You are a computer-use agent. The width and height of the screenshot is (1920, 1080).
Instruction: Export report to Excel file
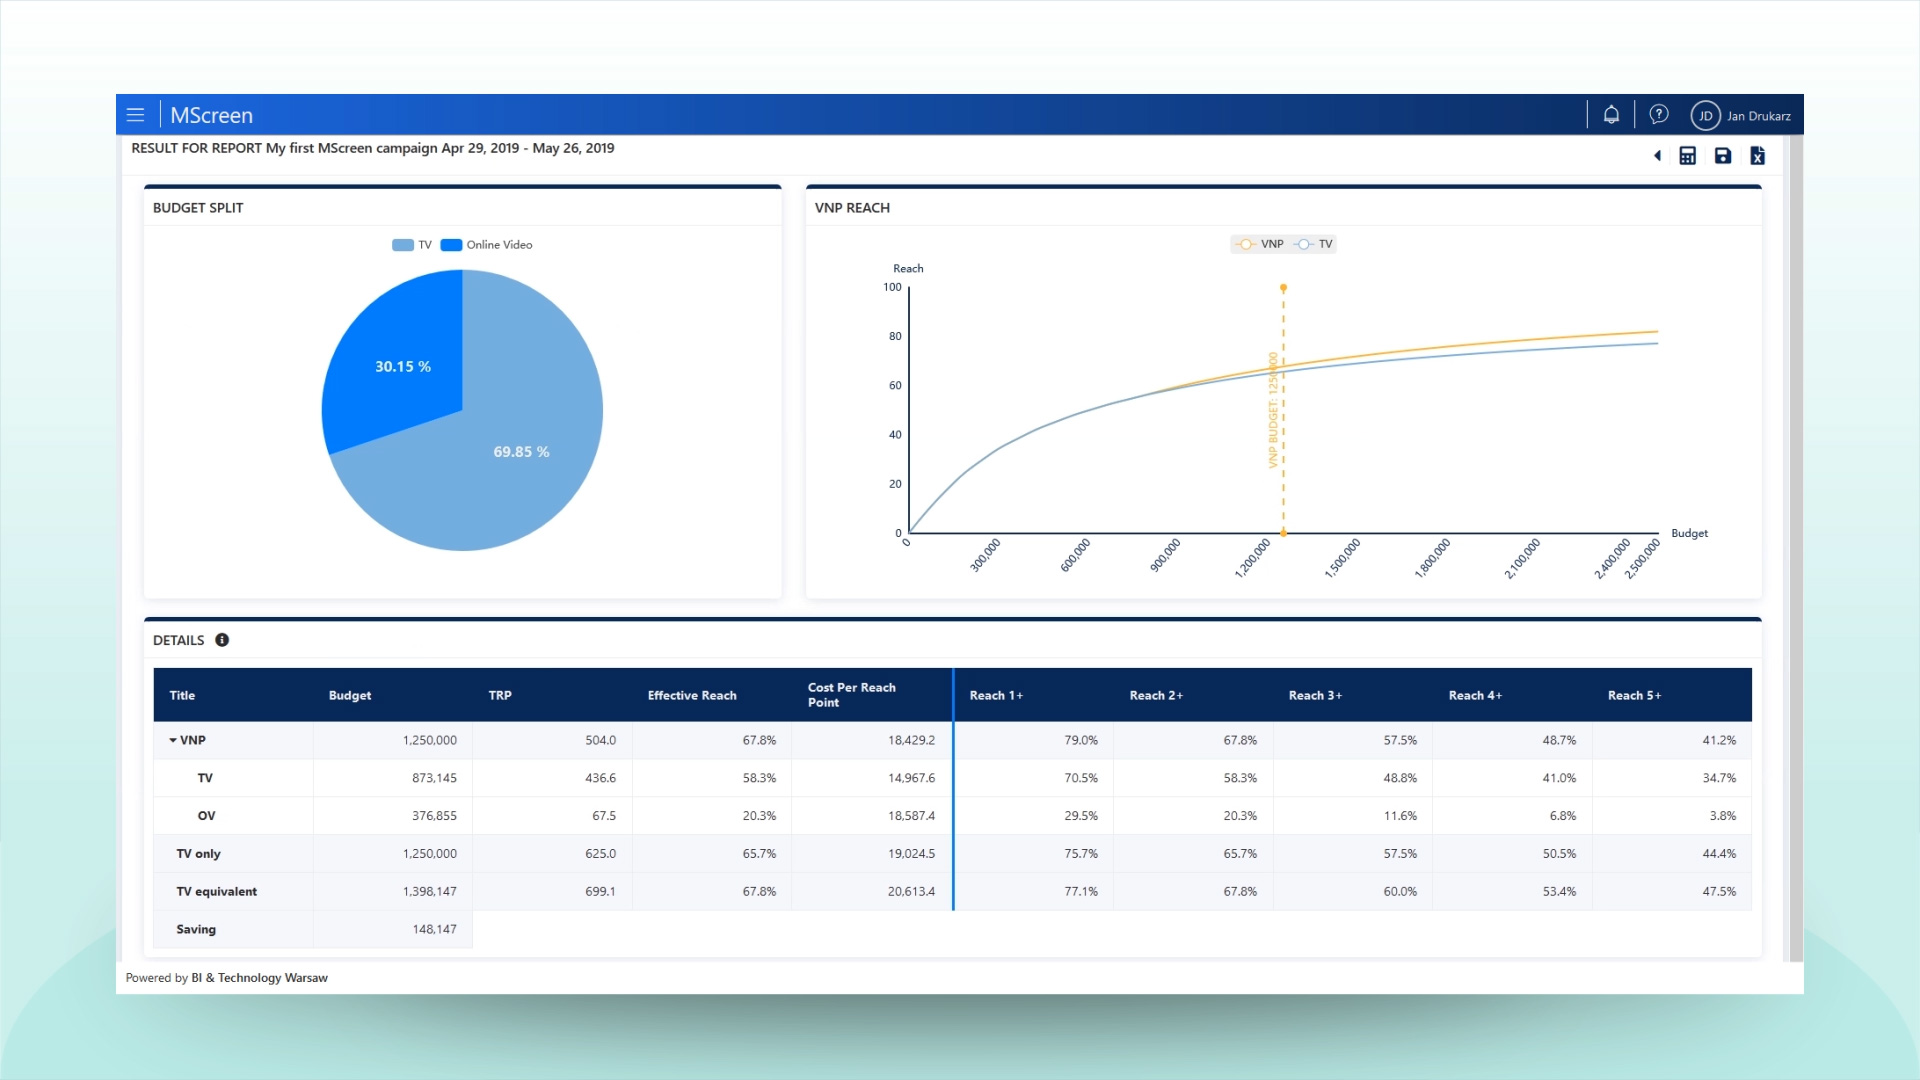tap(1758, 156)
